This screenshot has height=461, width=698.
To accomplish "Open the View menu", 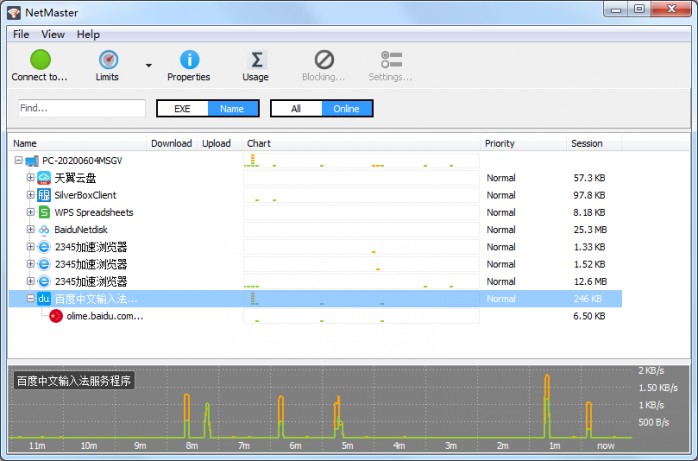I will [x=53, y=34].
